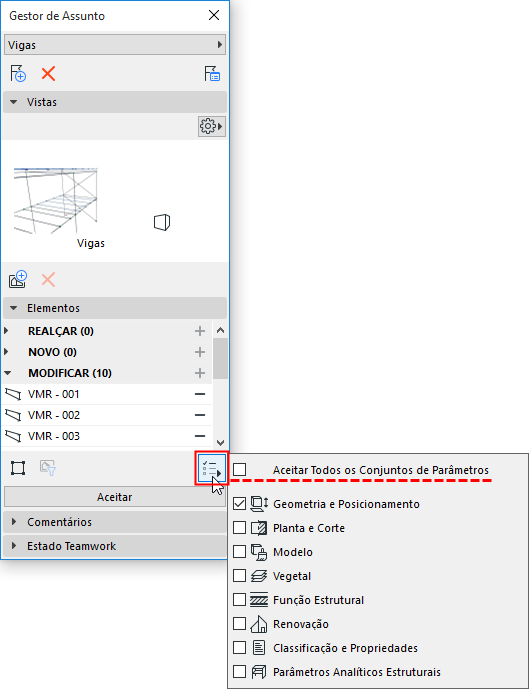Expand the Estado Teamwork section
The height and width of the screenshot is (689, 529).
(14, 546)
